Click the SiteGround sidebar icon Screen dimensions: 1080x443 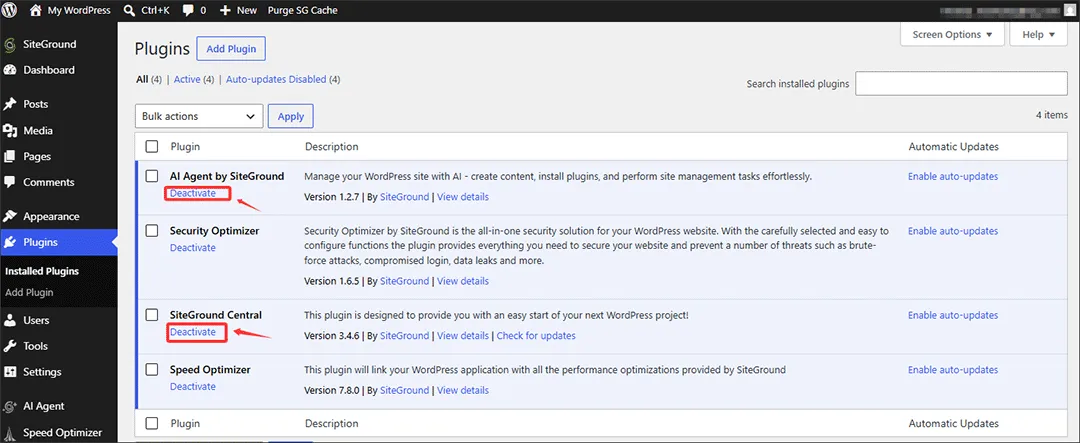pyautogui.click(x=10, y=45)
